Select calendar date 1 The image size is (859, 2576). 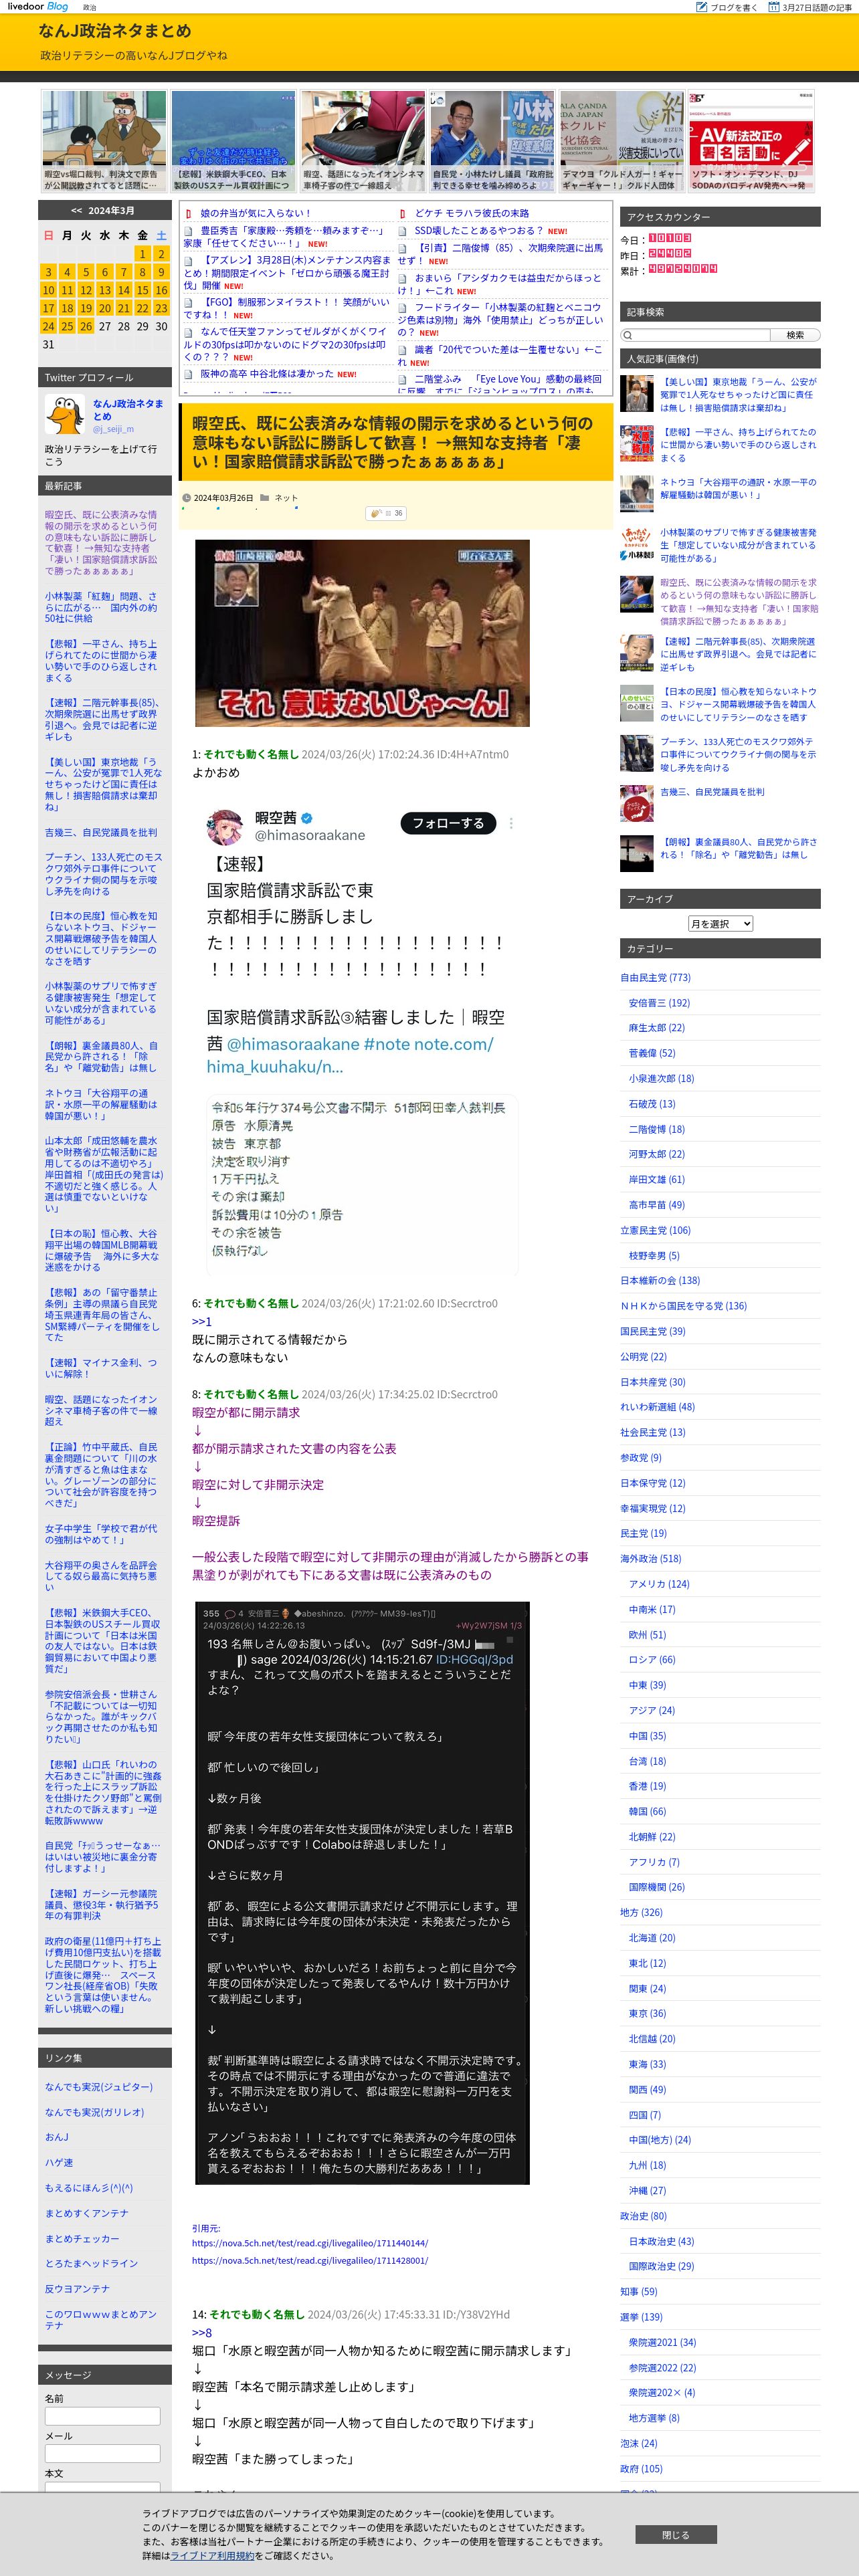click(x=142, y=254)
